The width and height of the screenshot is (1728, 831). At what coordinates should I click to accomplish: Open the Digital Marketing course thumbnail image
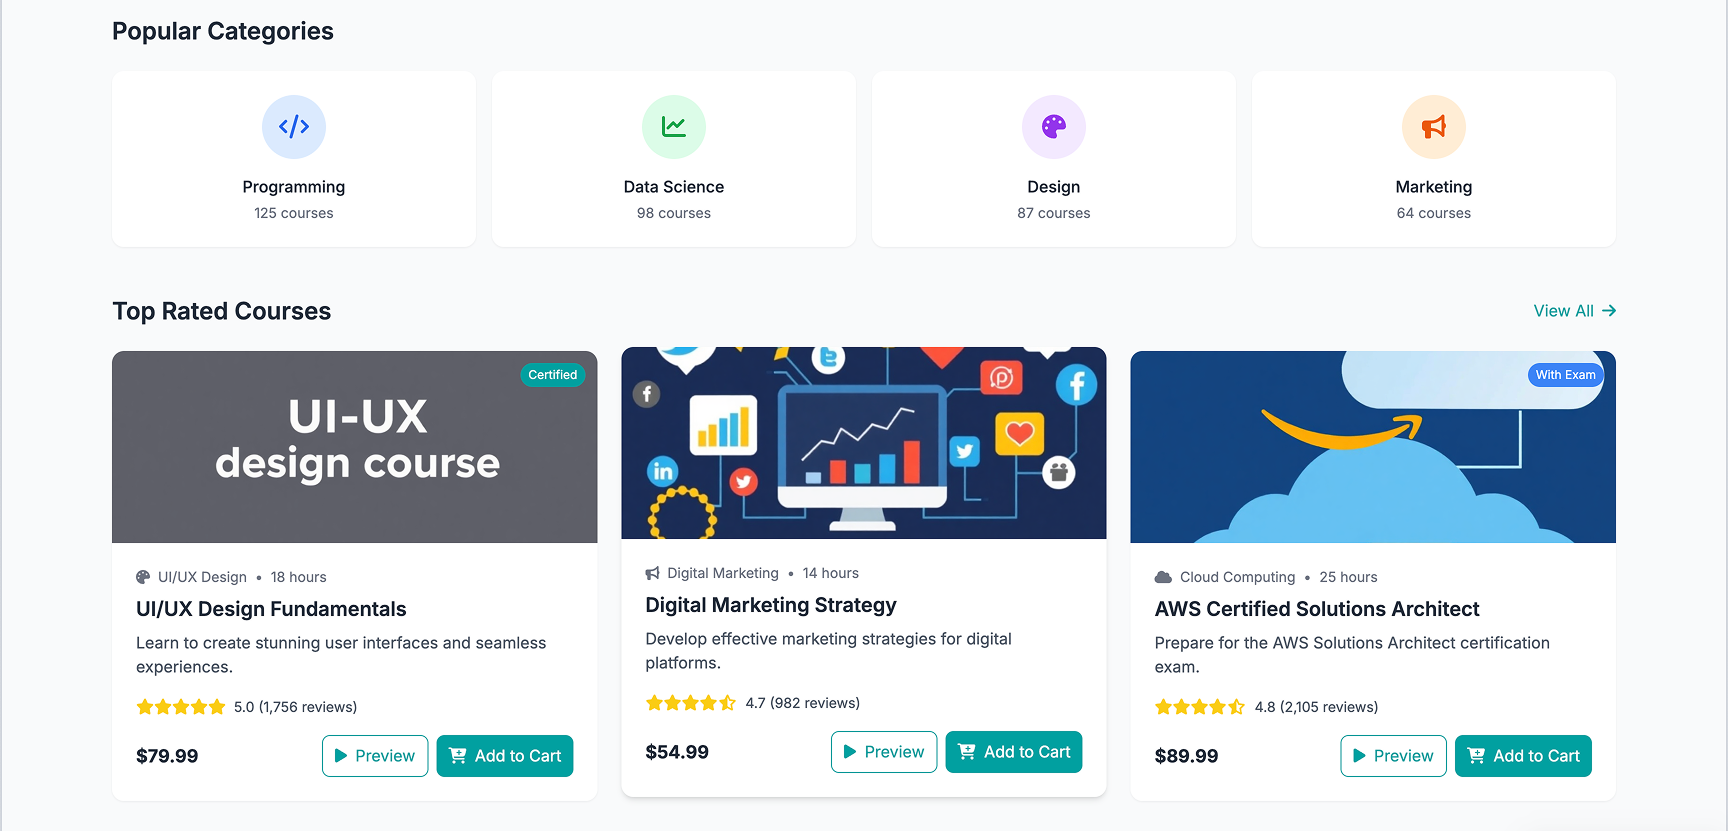[x=864, y=443]
